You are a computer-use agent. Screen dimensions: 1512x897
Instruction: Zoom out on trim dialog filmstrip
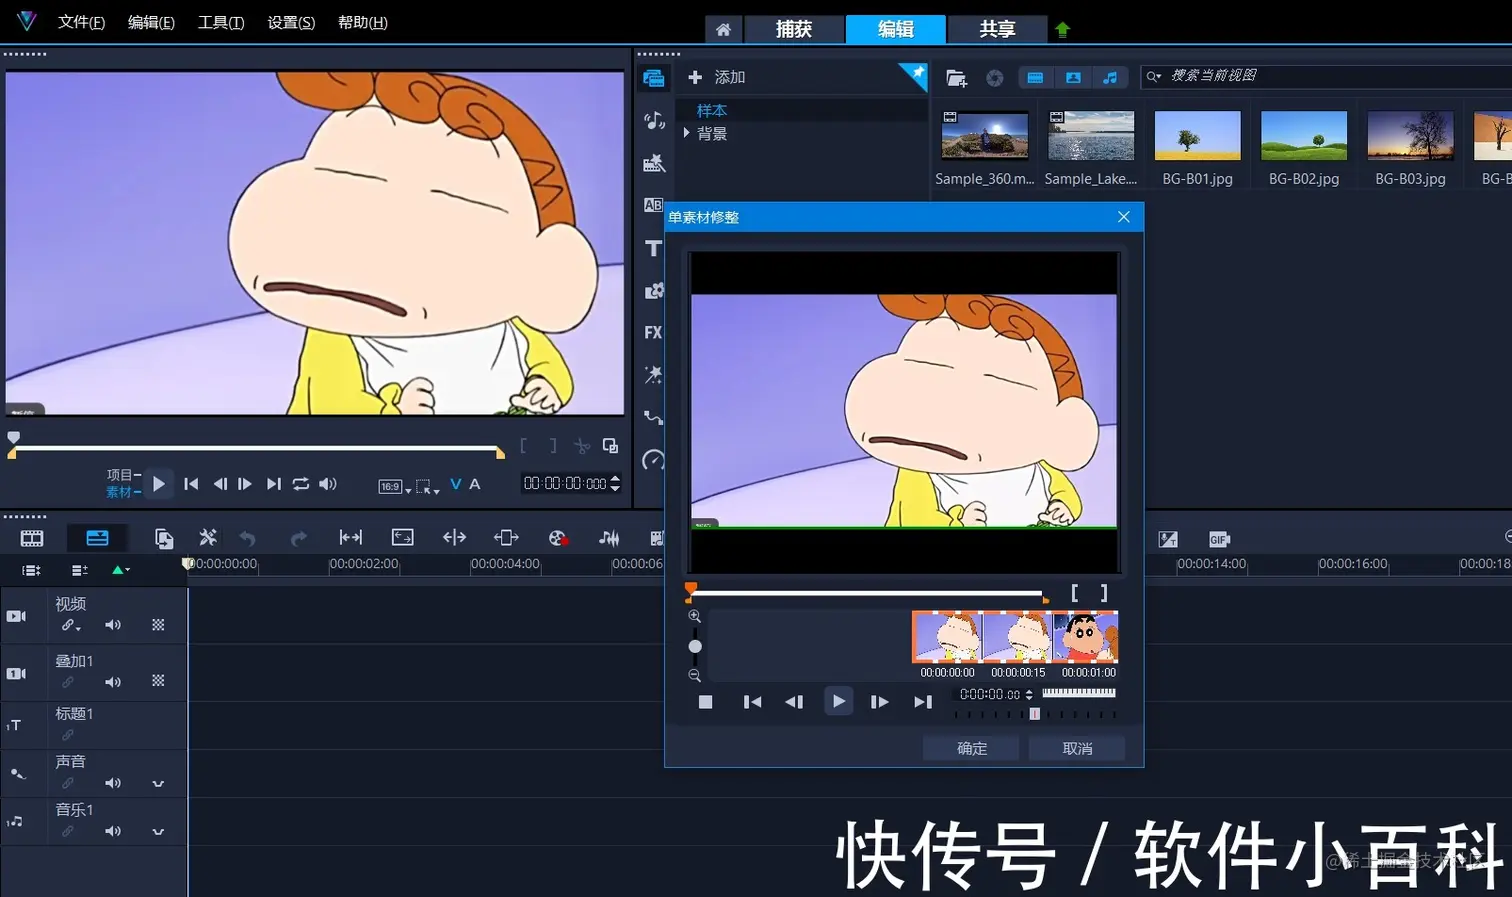[x=695, y=675]
